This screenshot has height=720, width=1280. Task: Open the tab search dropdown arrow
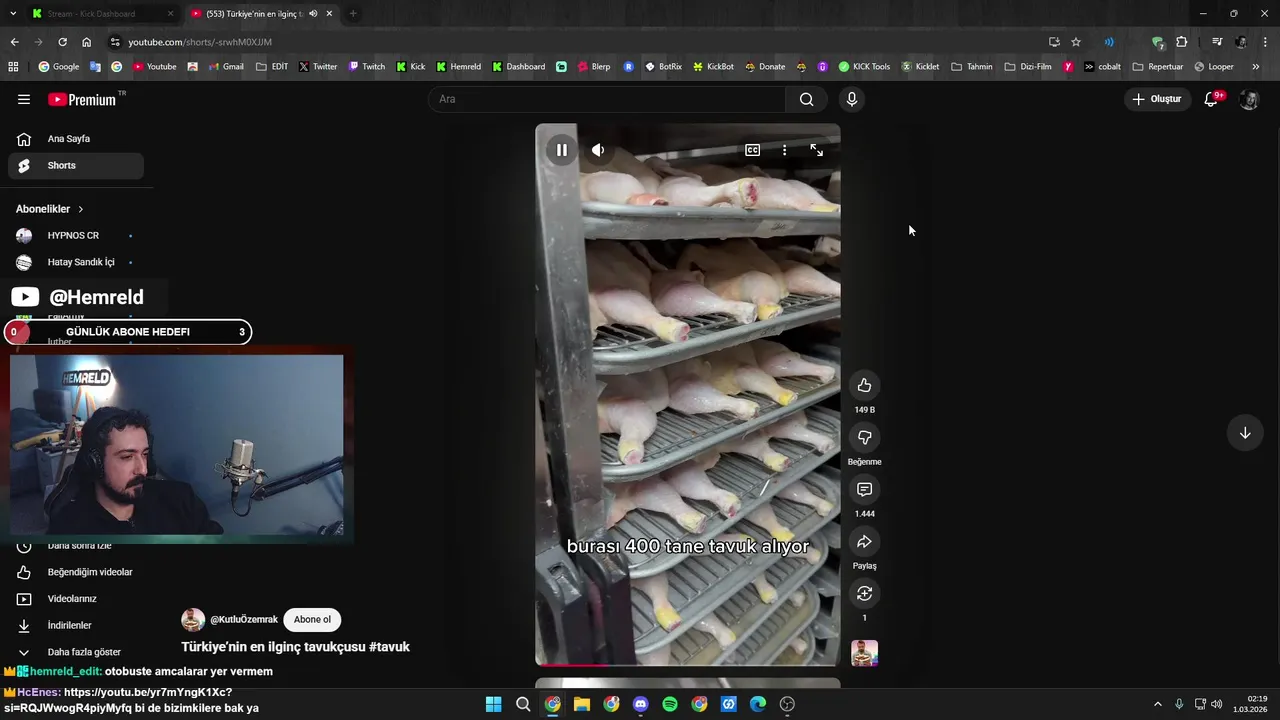[x=13, y=14]
